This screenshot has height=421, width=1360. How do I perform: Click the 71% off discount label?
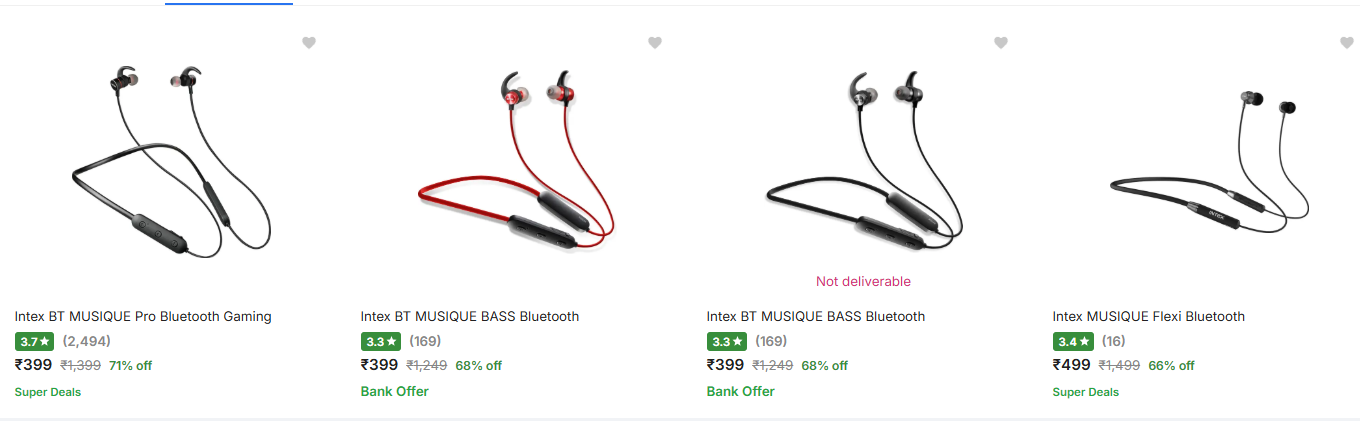130,365
